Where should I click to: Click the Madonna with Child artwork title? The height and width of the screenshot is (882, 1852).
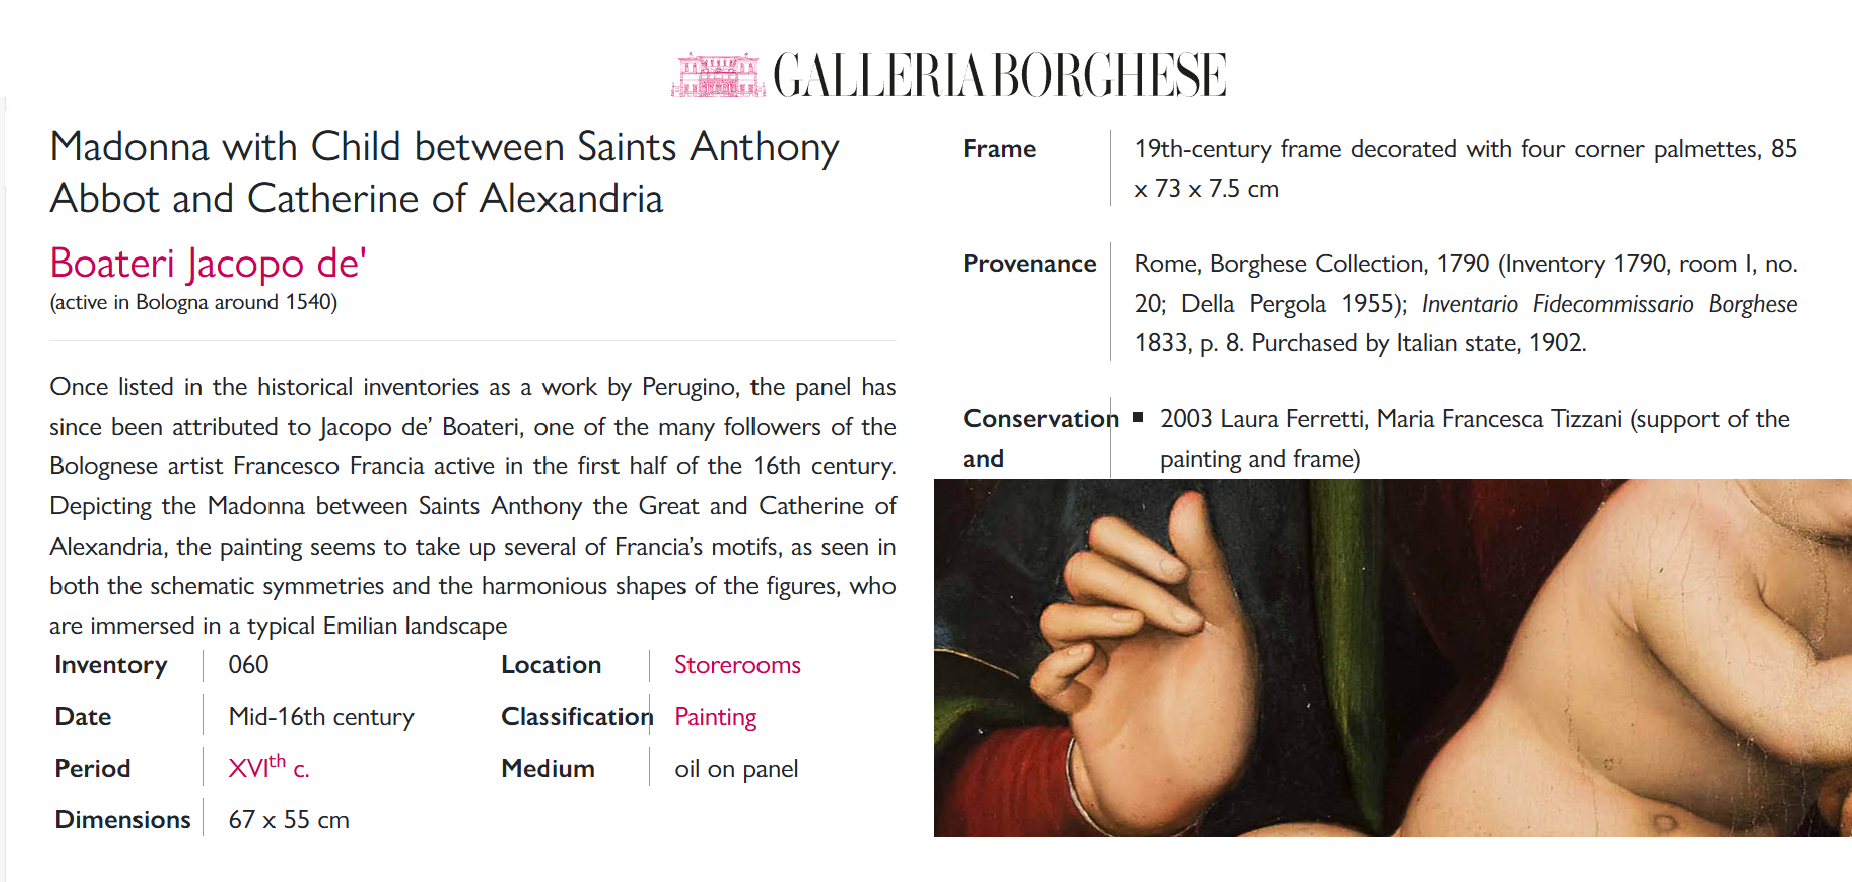click(444, 172)
